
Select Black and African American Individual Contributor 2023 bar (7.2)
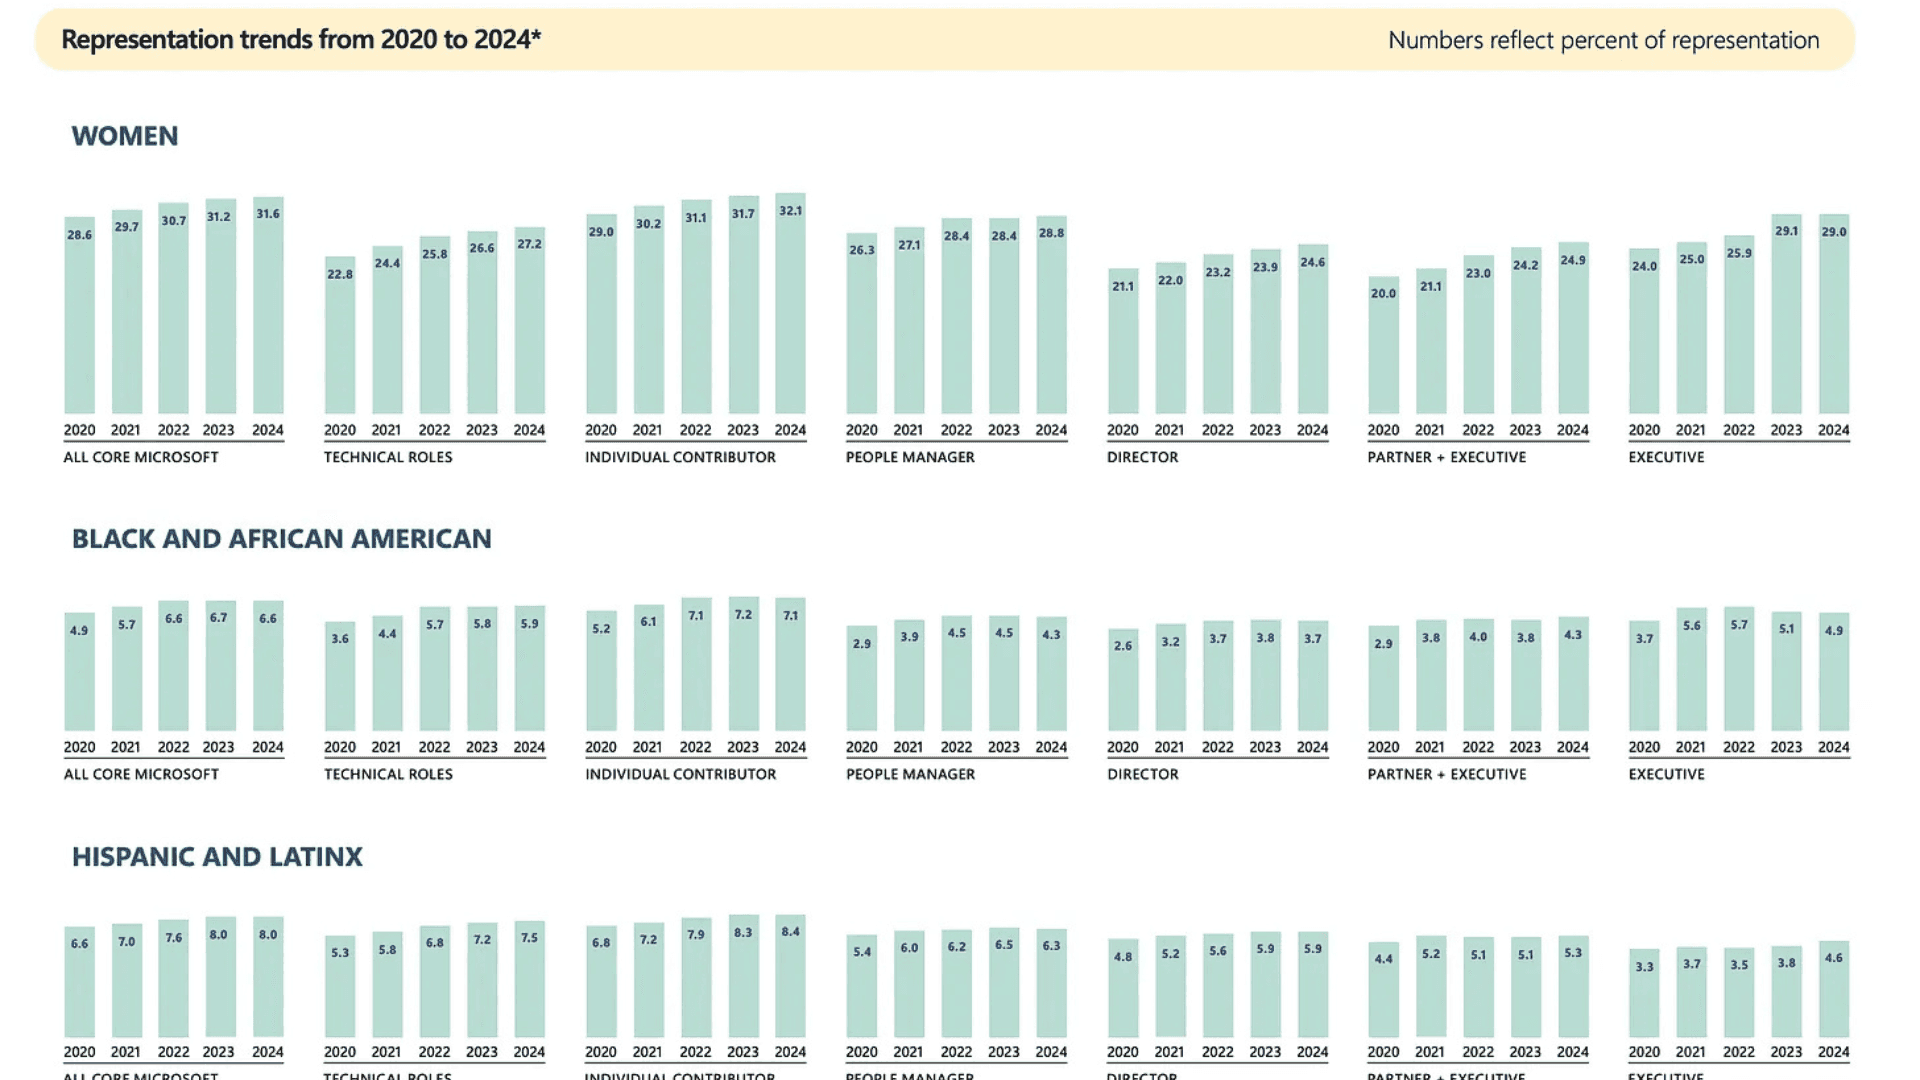point(743,664)
